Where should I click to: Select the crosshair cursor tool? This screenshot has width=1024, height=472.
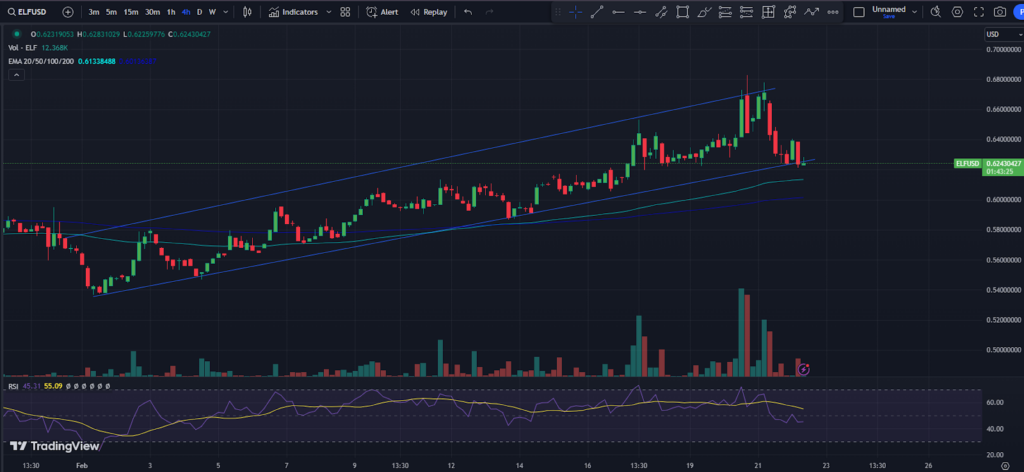pos(575,12)
